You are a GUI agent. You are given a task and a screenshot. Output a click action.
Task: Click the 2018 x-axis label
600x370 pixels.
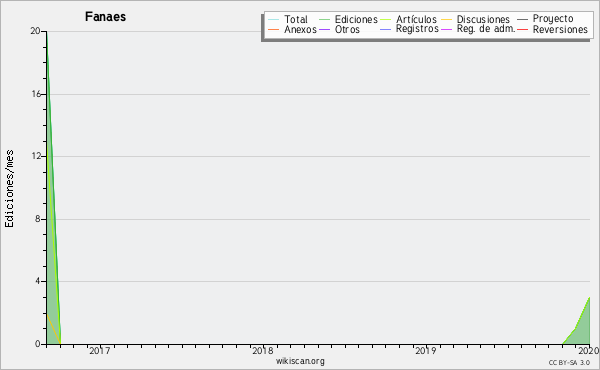pyautogui.click(x=263, y=351)
